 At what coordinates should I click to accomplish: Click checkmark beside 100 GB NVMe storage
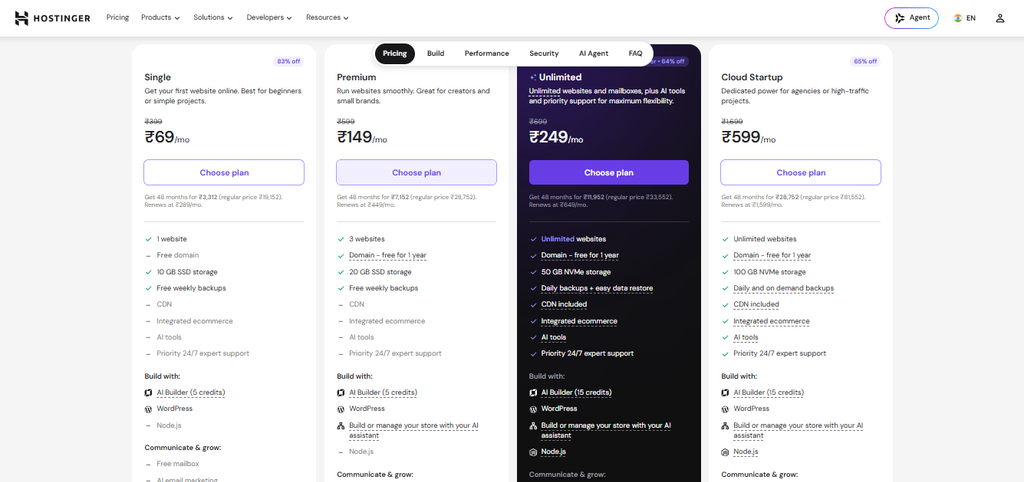[725, 272]
